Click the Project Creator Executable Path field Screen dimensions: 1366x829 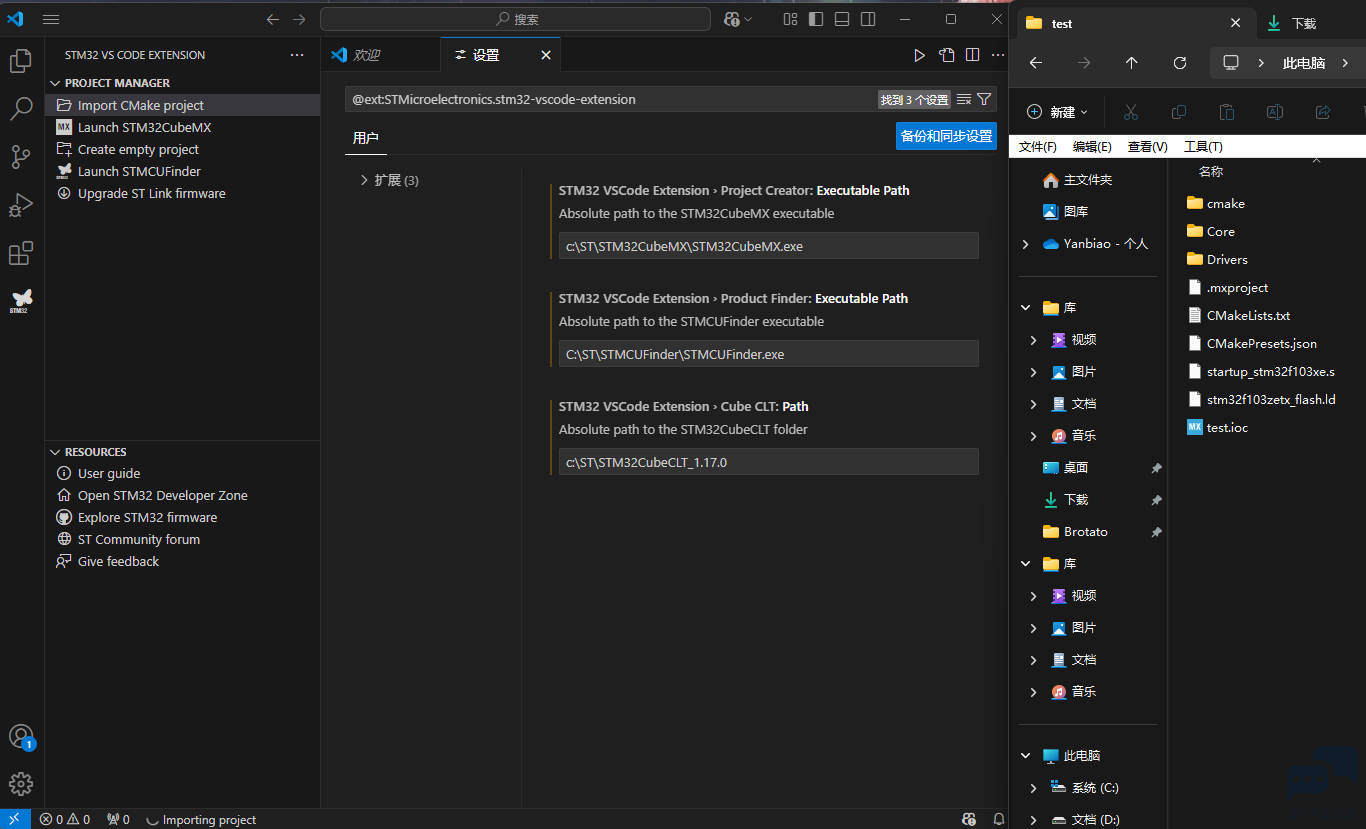tap(768, 246)
